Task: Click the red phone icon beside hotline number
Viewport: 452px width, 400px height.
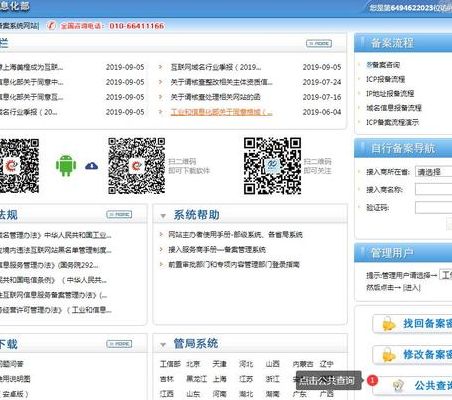Action: 51,26
